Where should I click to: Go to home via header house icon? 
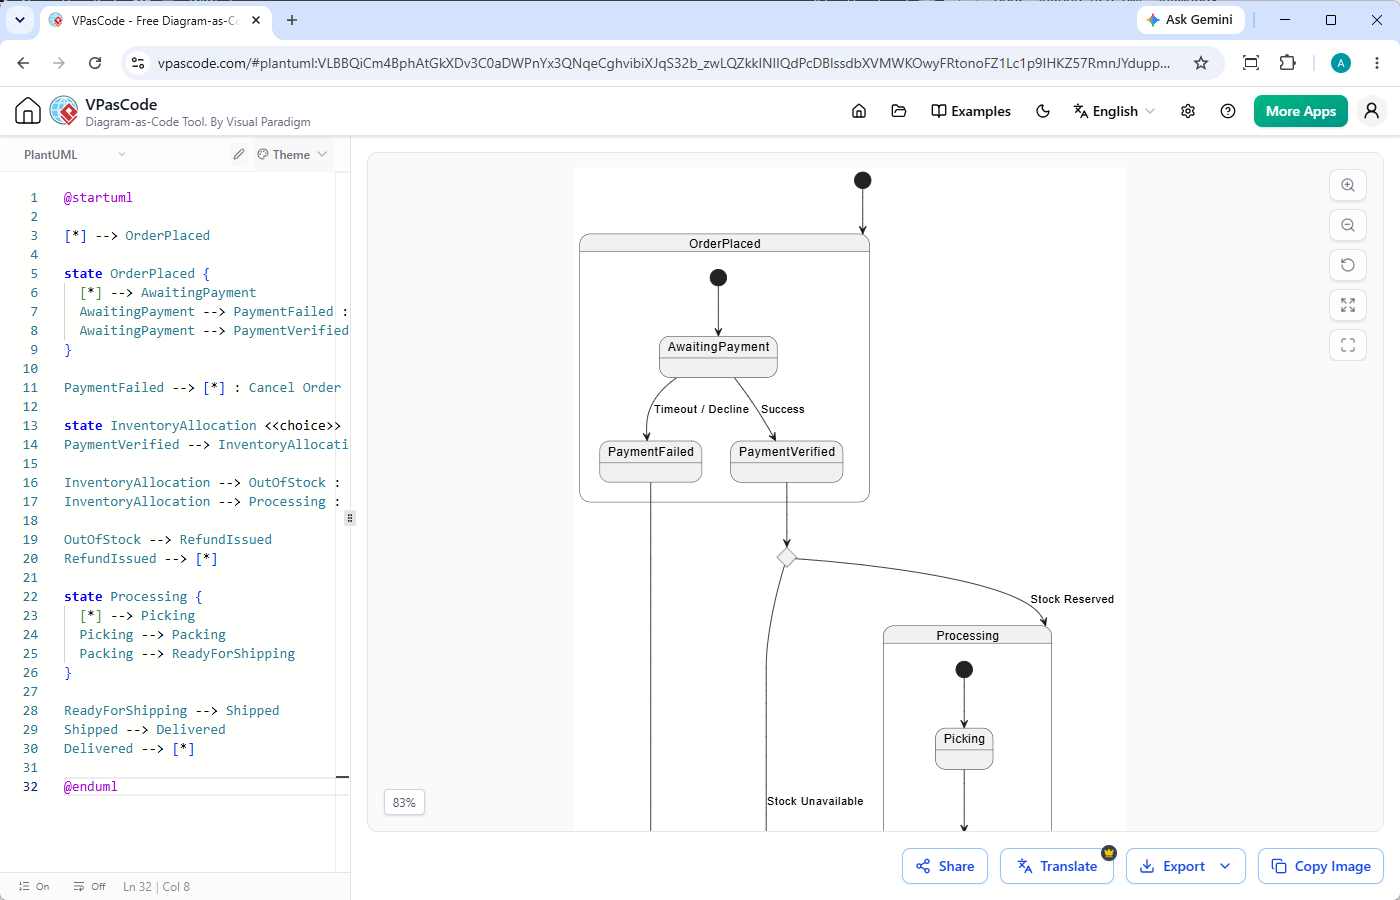coord(859,111)
